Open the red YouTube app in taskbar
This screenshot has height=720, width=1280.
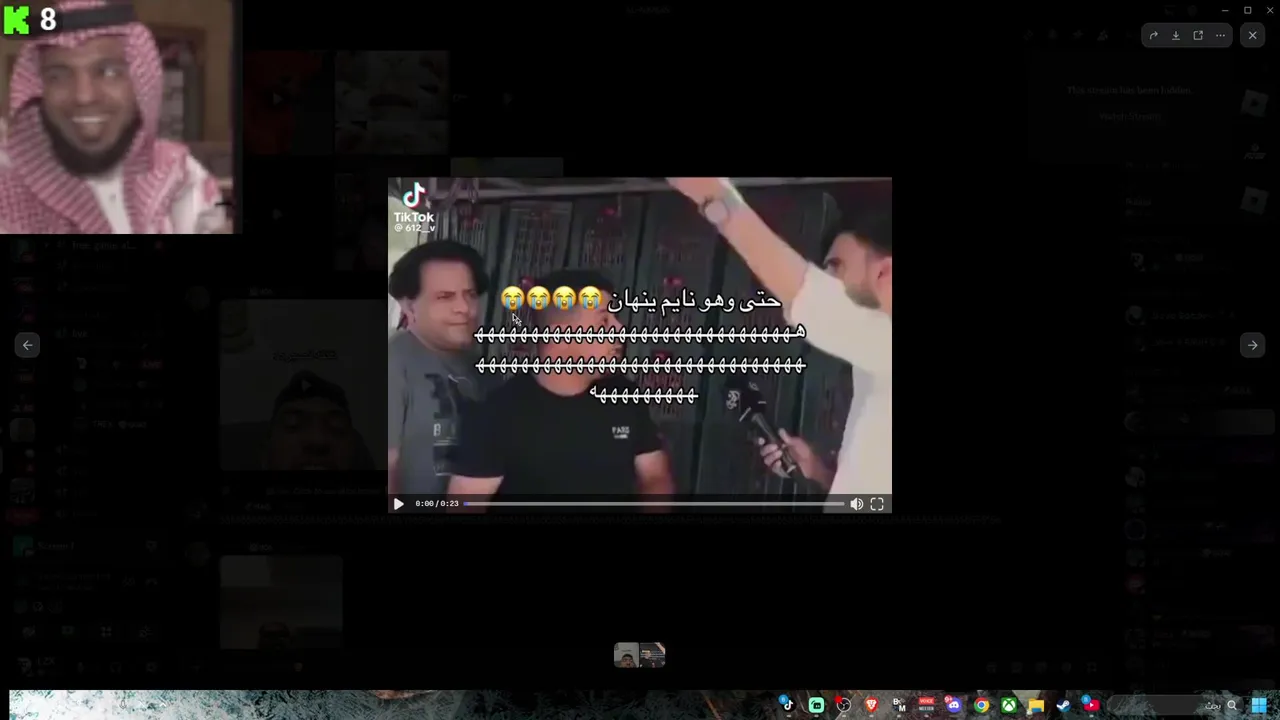point(1090,705)
